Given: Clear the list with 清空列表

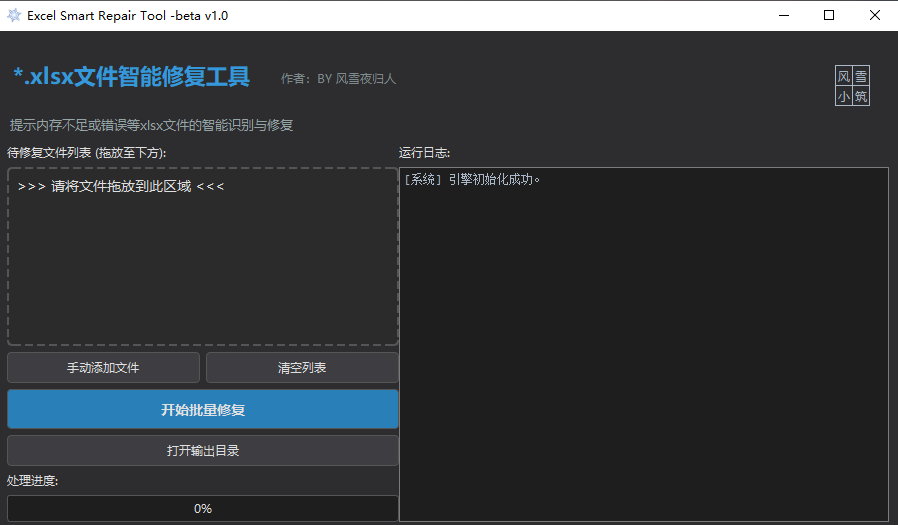Looking at the screenshot, I should click(302, 368).
